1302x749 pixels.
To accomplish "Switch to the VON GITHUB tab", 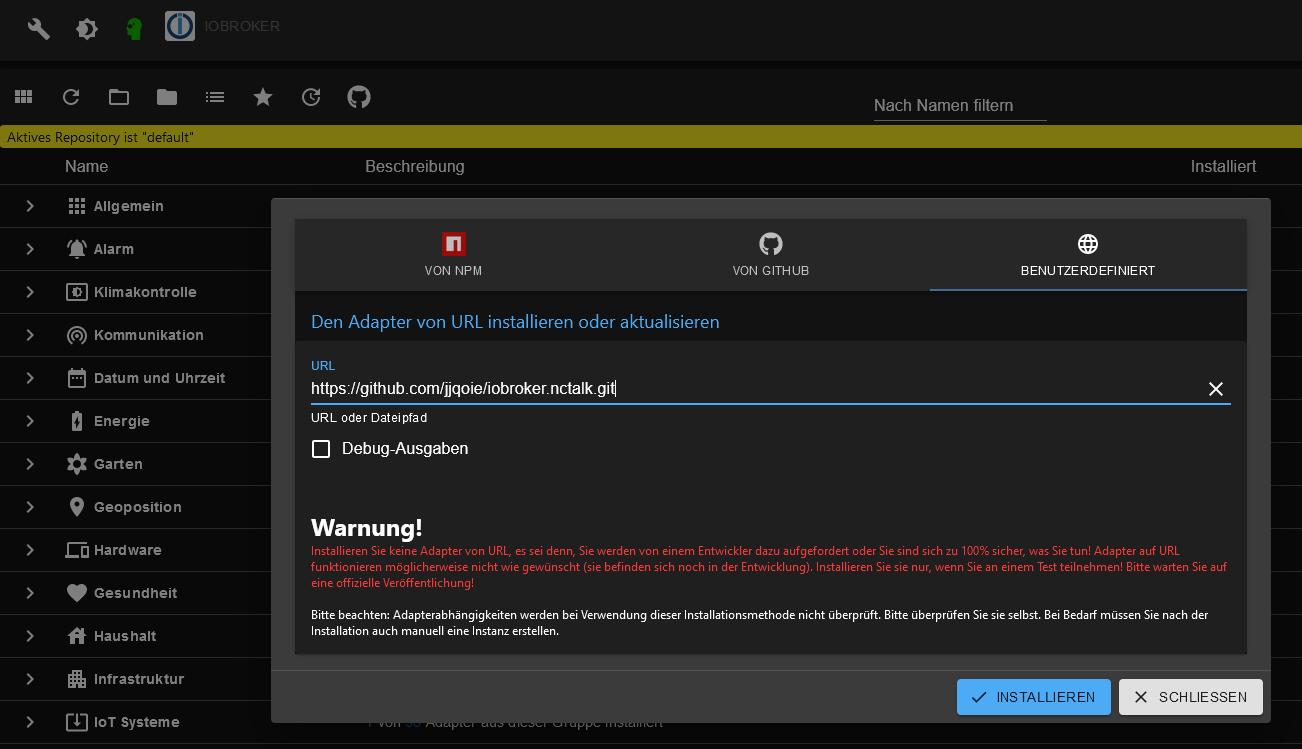I will tap(771, 255).
